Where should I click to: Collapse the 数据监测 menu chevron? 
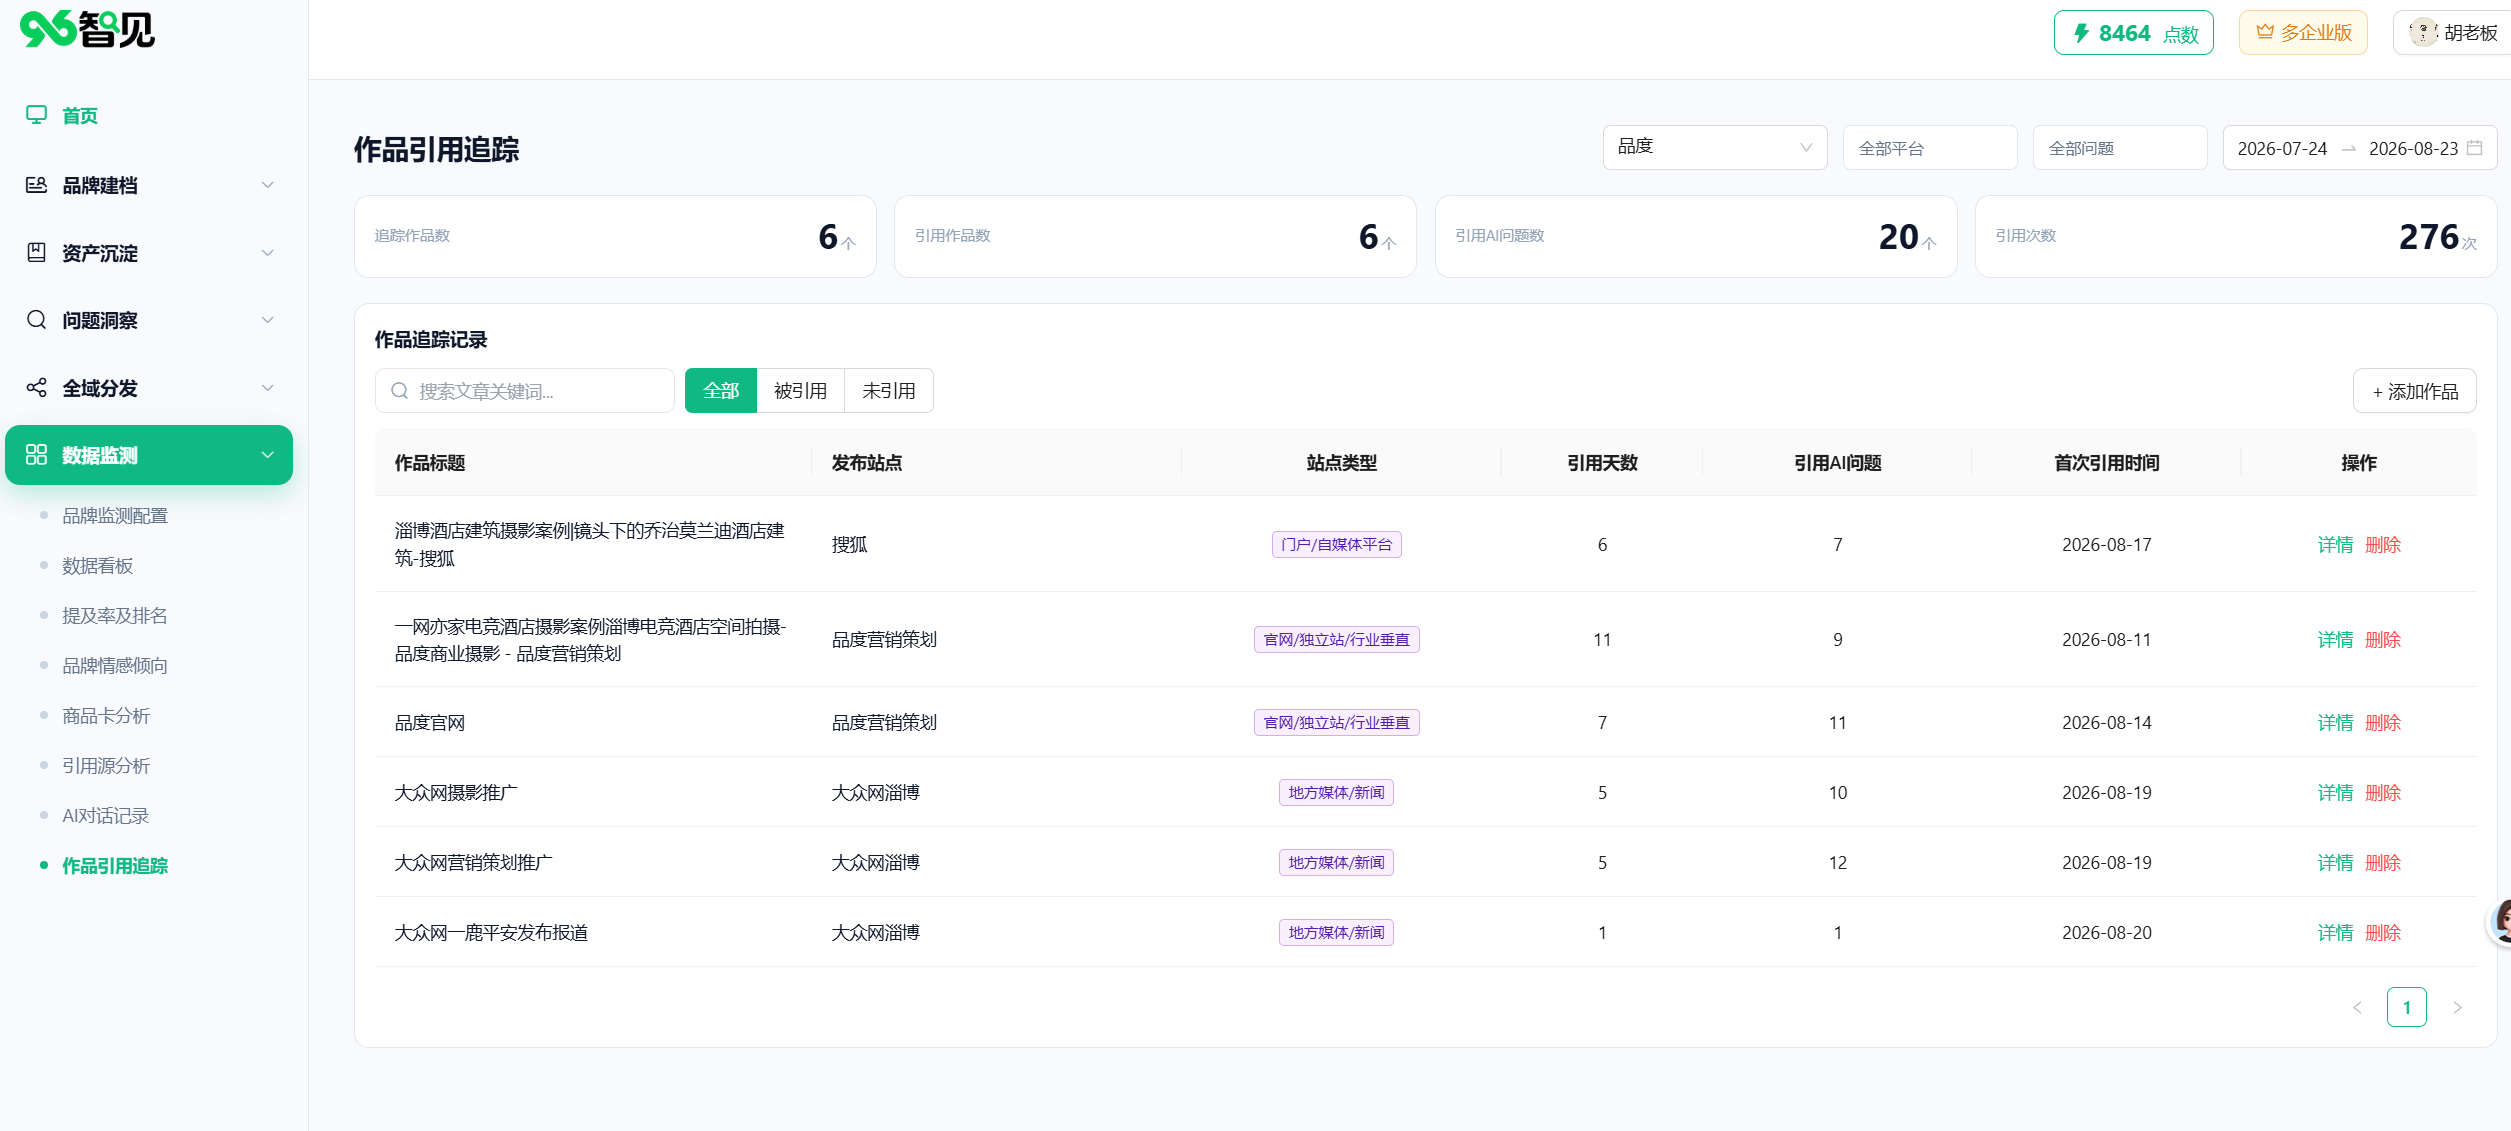(267, 455)
